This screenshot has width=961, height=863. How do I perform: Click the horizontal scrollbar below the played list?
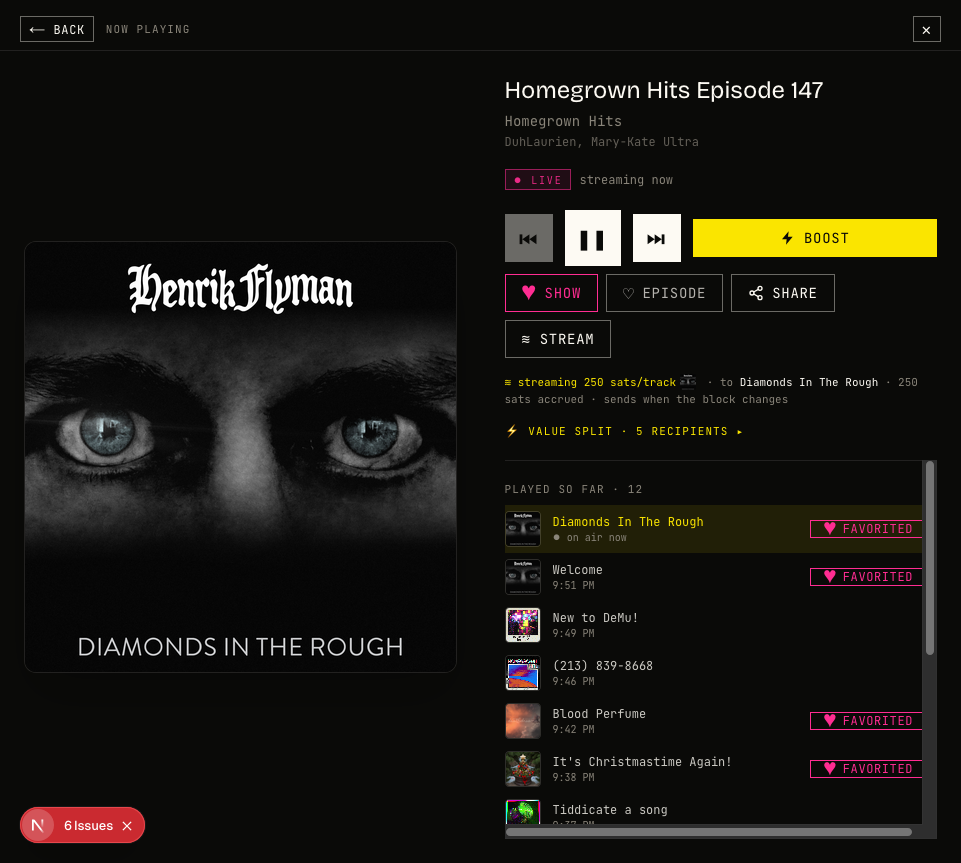coord(708,832)
